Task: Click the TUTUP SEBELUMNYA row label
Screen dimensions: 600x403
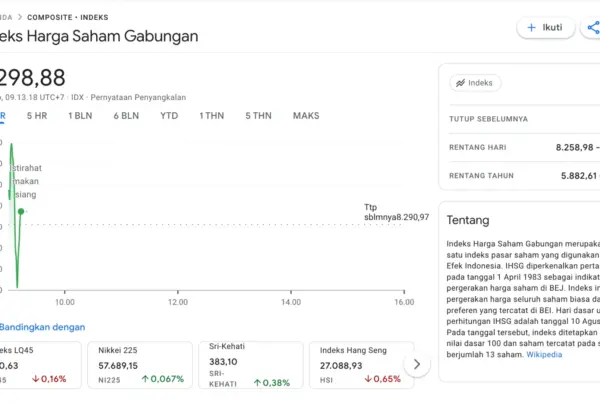Action: point(488,119)
